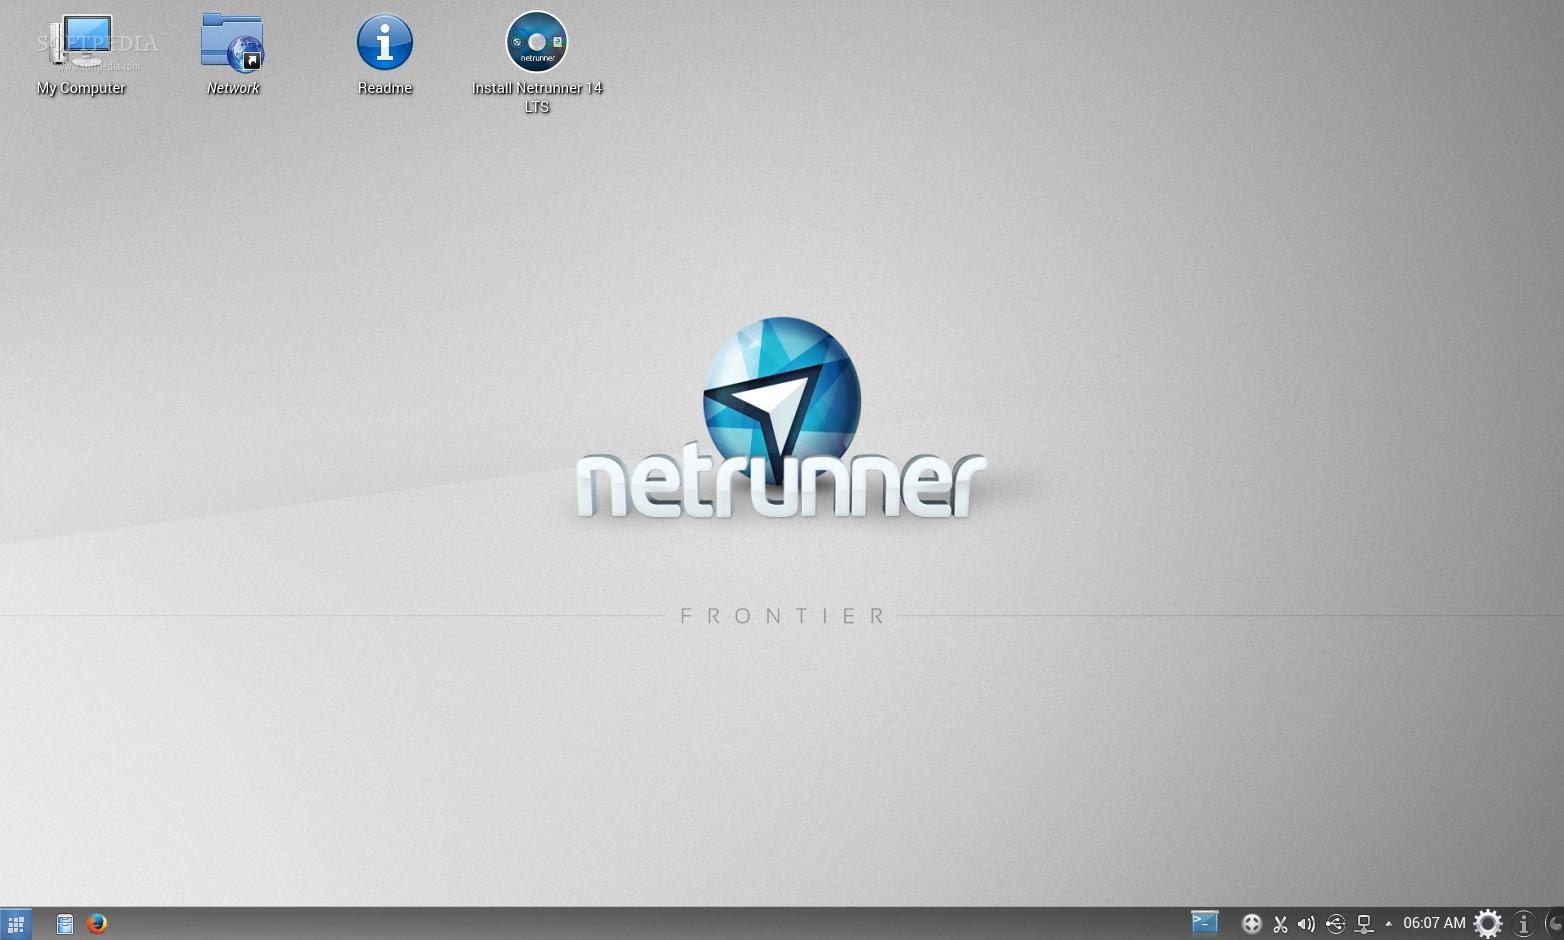Select the 'My Computer' label text
The height and width of the screenshot is (940, 1564).
tap(81, 88)
